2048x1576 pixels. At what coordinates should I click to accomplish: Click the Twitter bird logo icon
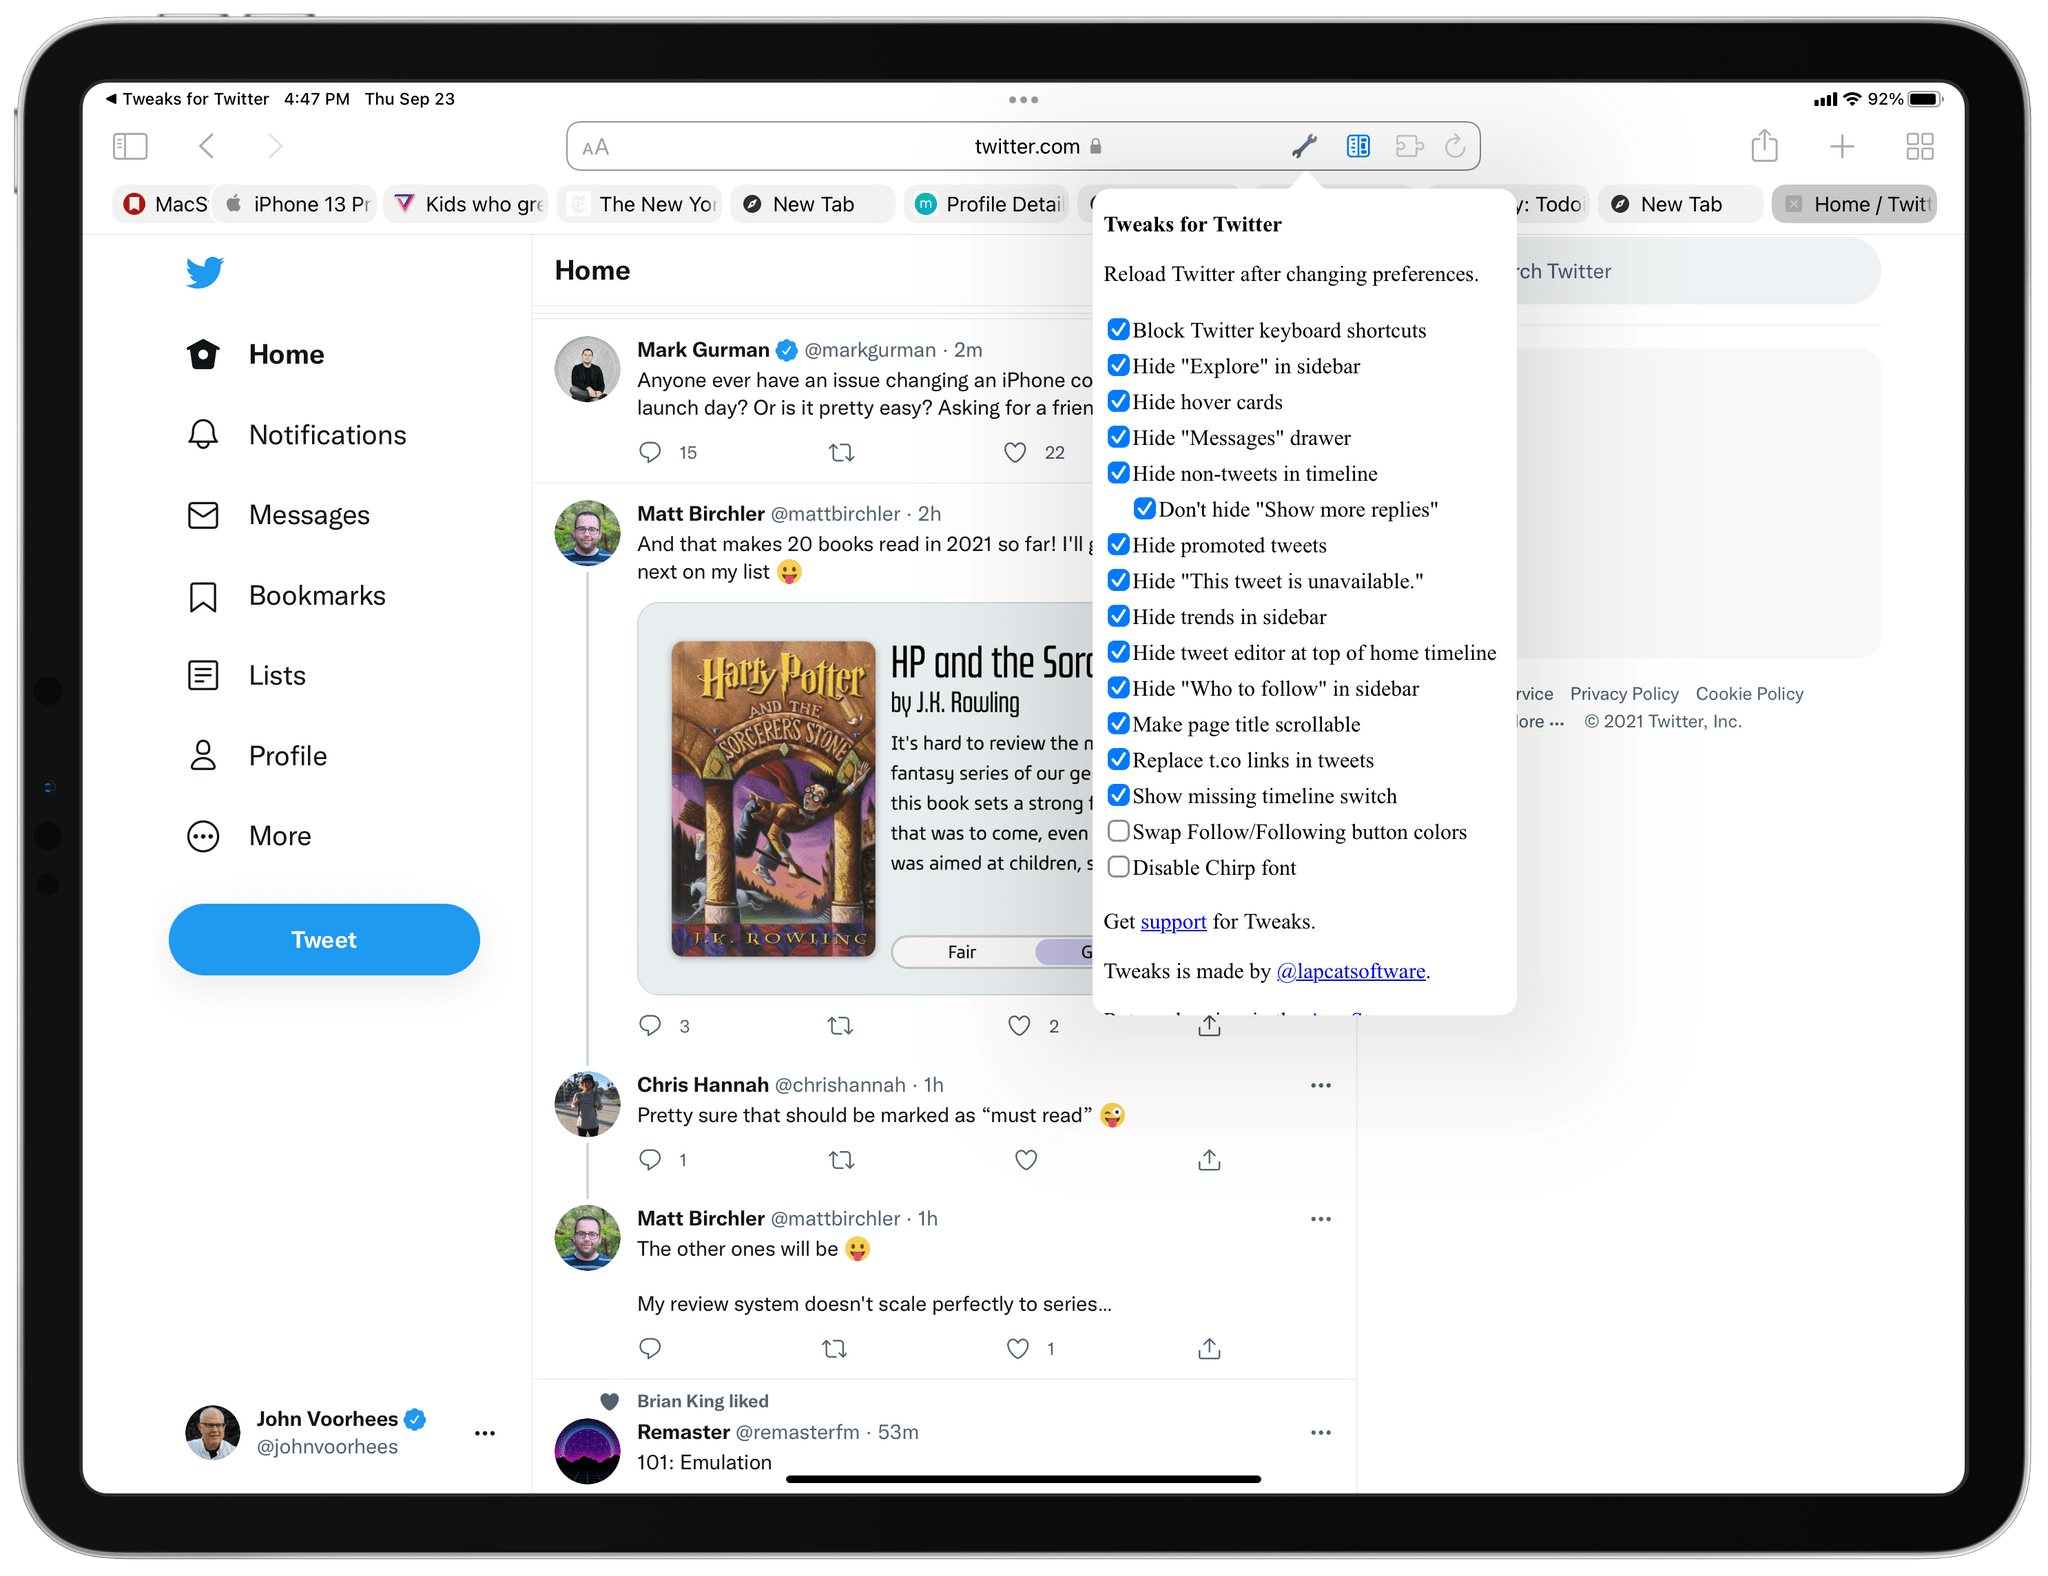[205, 271]
